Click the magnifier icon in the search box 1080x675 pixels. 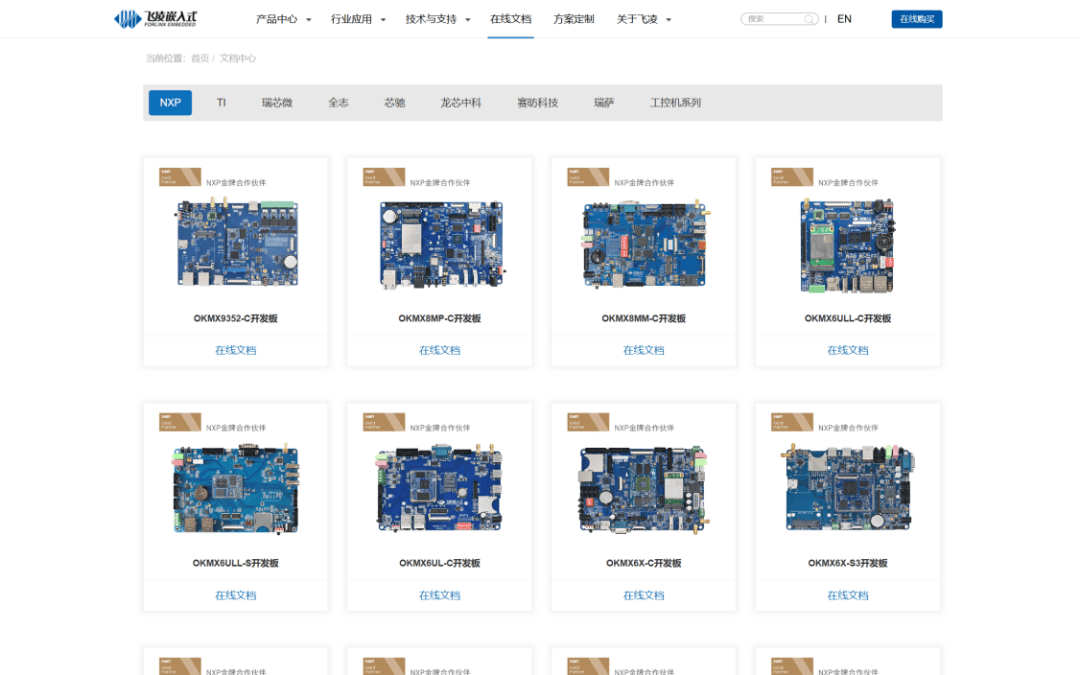pyautogui.click(x=809, y=19)
